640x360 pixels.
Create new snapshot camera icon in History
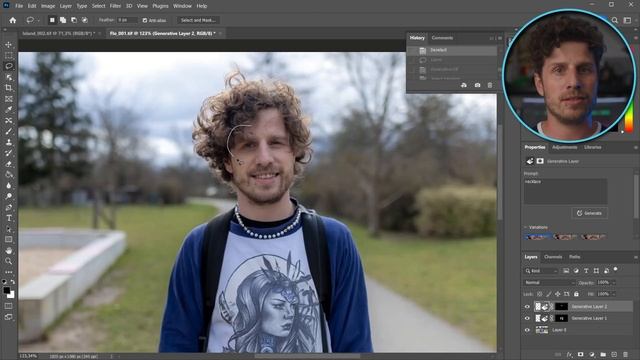477,85
